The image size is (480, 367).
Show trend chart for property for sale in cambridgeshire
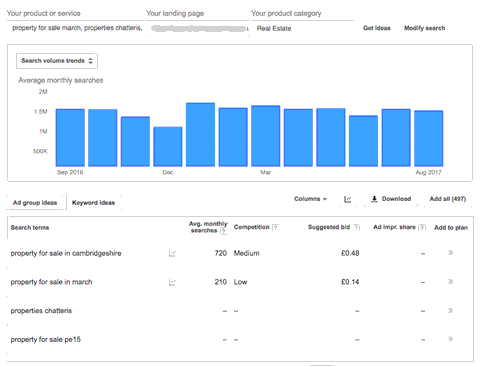[x=172, y=254]
